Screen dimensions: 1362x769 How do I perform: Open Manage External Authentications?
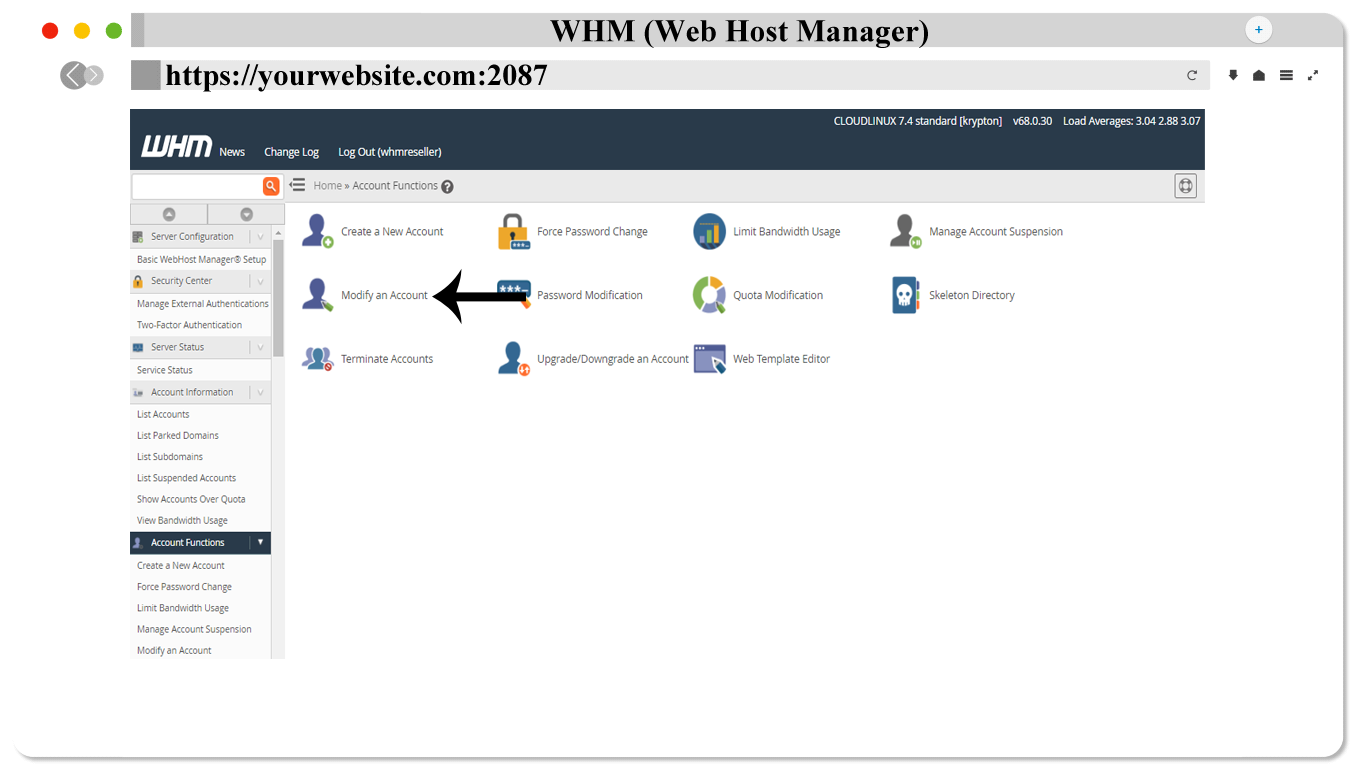click(x=203, y=303)
